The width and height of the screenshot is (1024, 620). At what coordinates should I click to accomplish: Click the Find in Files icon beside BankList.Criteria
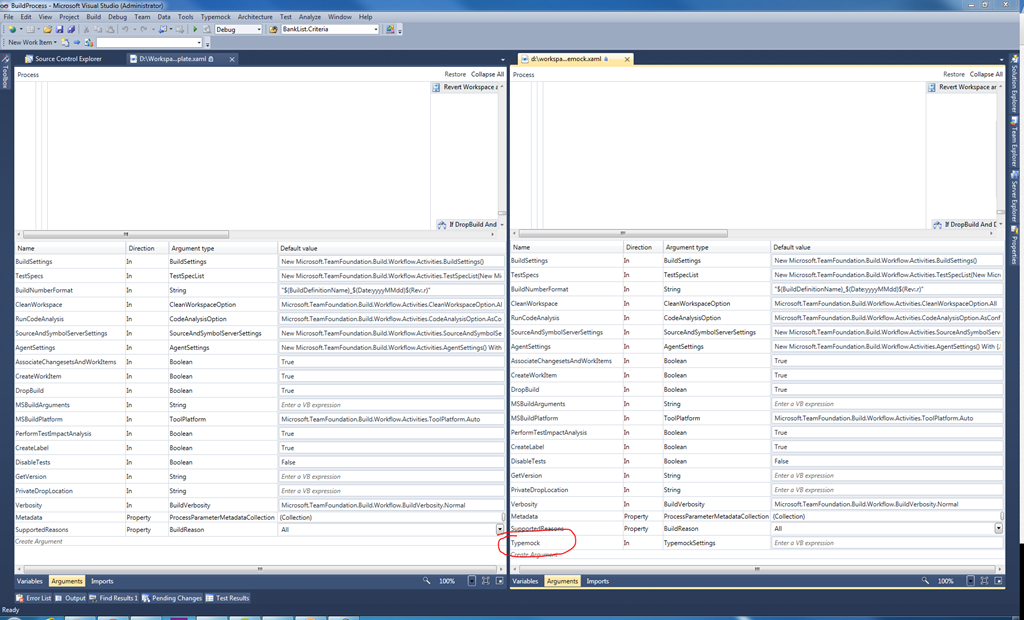coord(273,29)
